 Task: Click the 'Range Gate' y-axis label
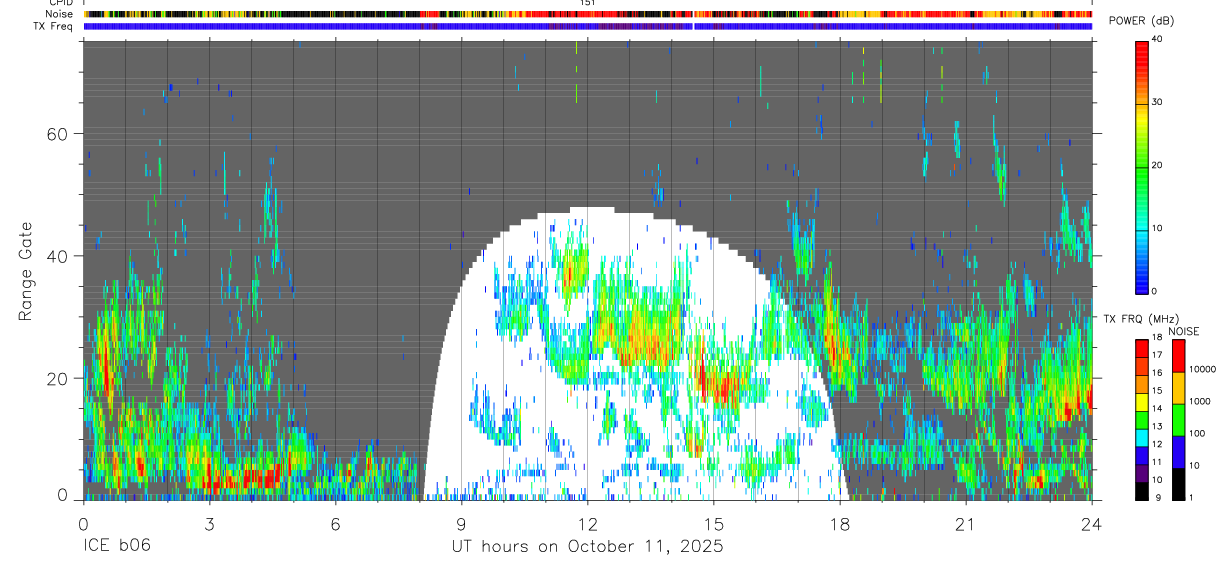click(26, 271)
